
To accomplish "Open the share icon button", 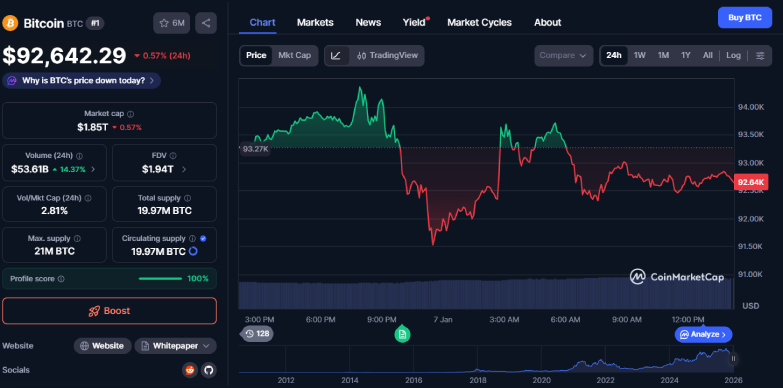I will point(206,23).
